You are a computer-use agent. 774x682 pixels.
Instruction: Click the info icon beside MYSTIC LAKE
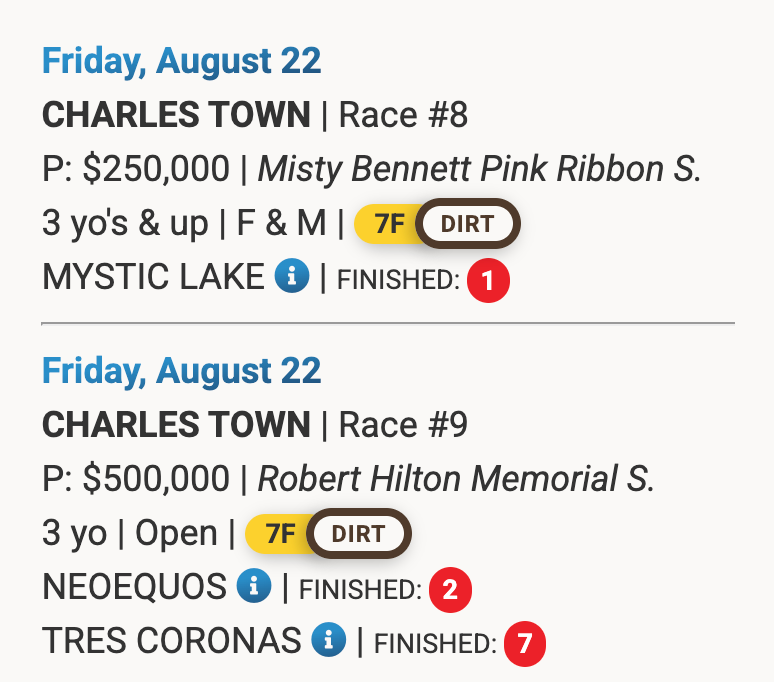click(x=292, y=277)
